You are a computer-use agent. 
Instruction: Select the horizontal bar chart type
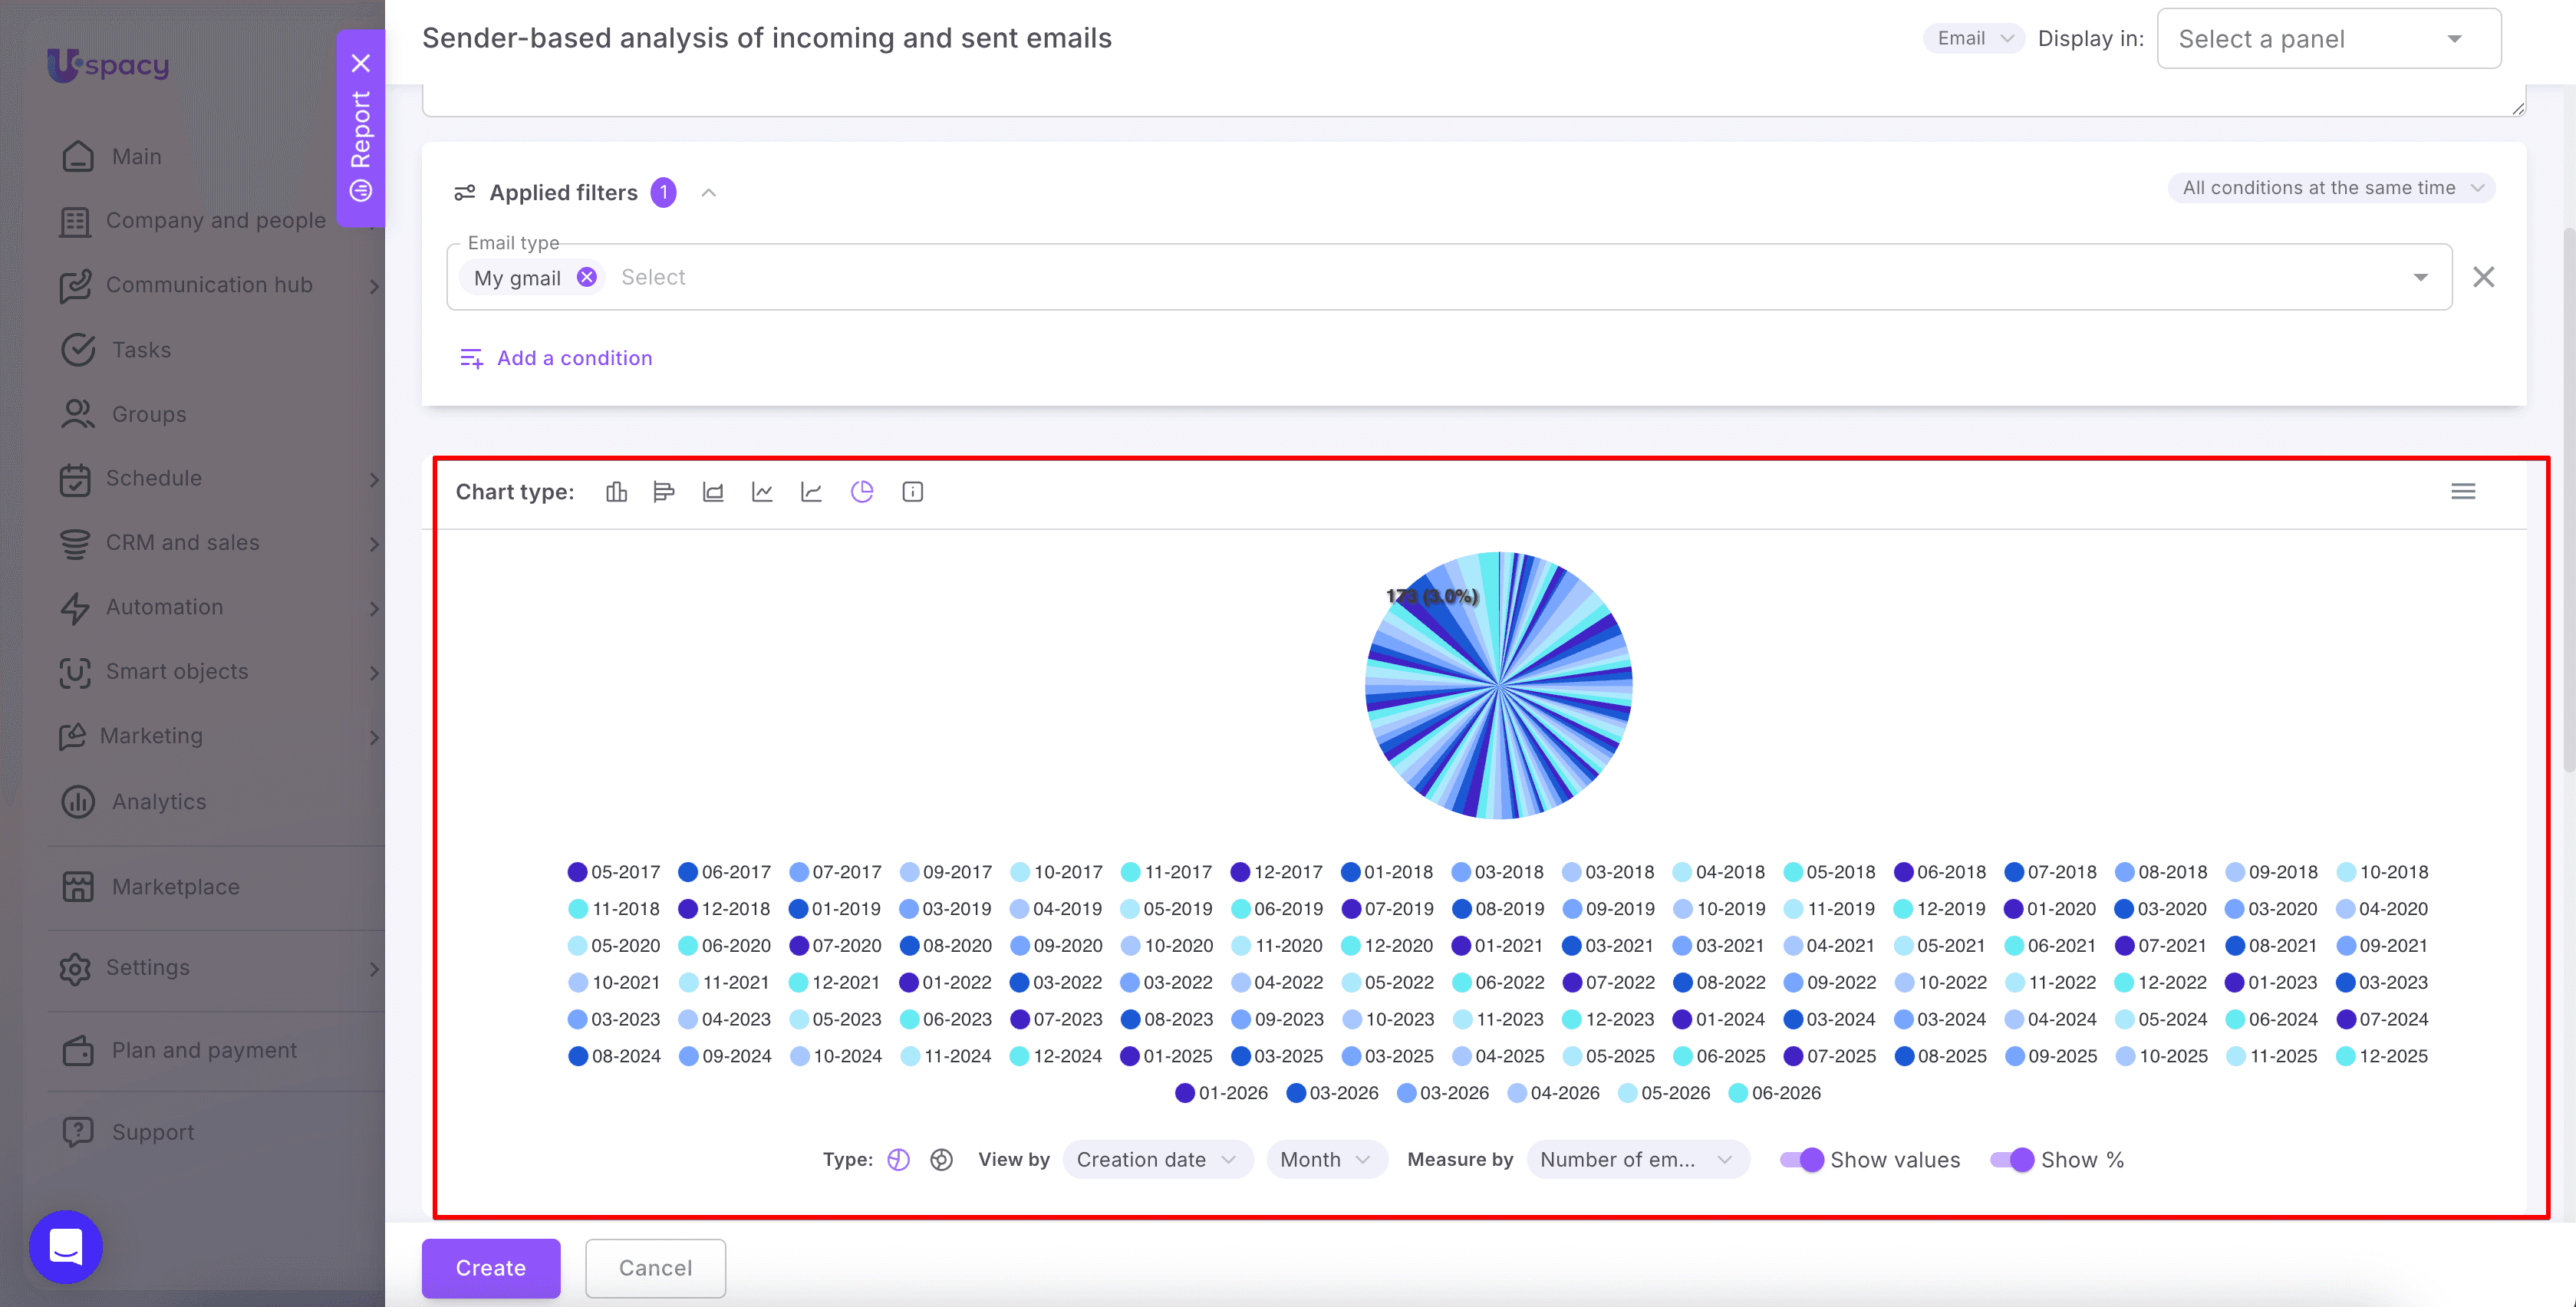664,491
